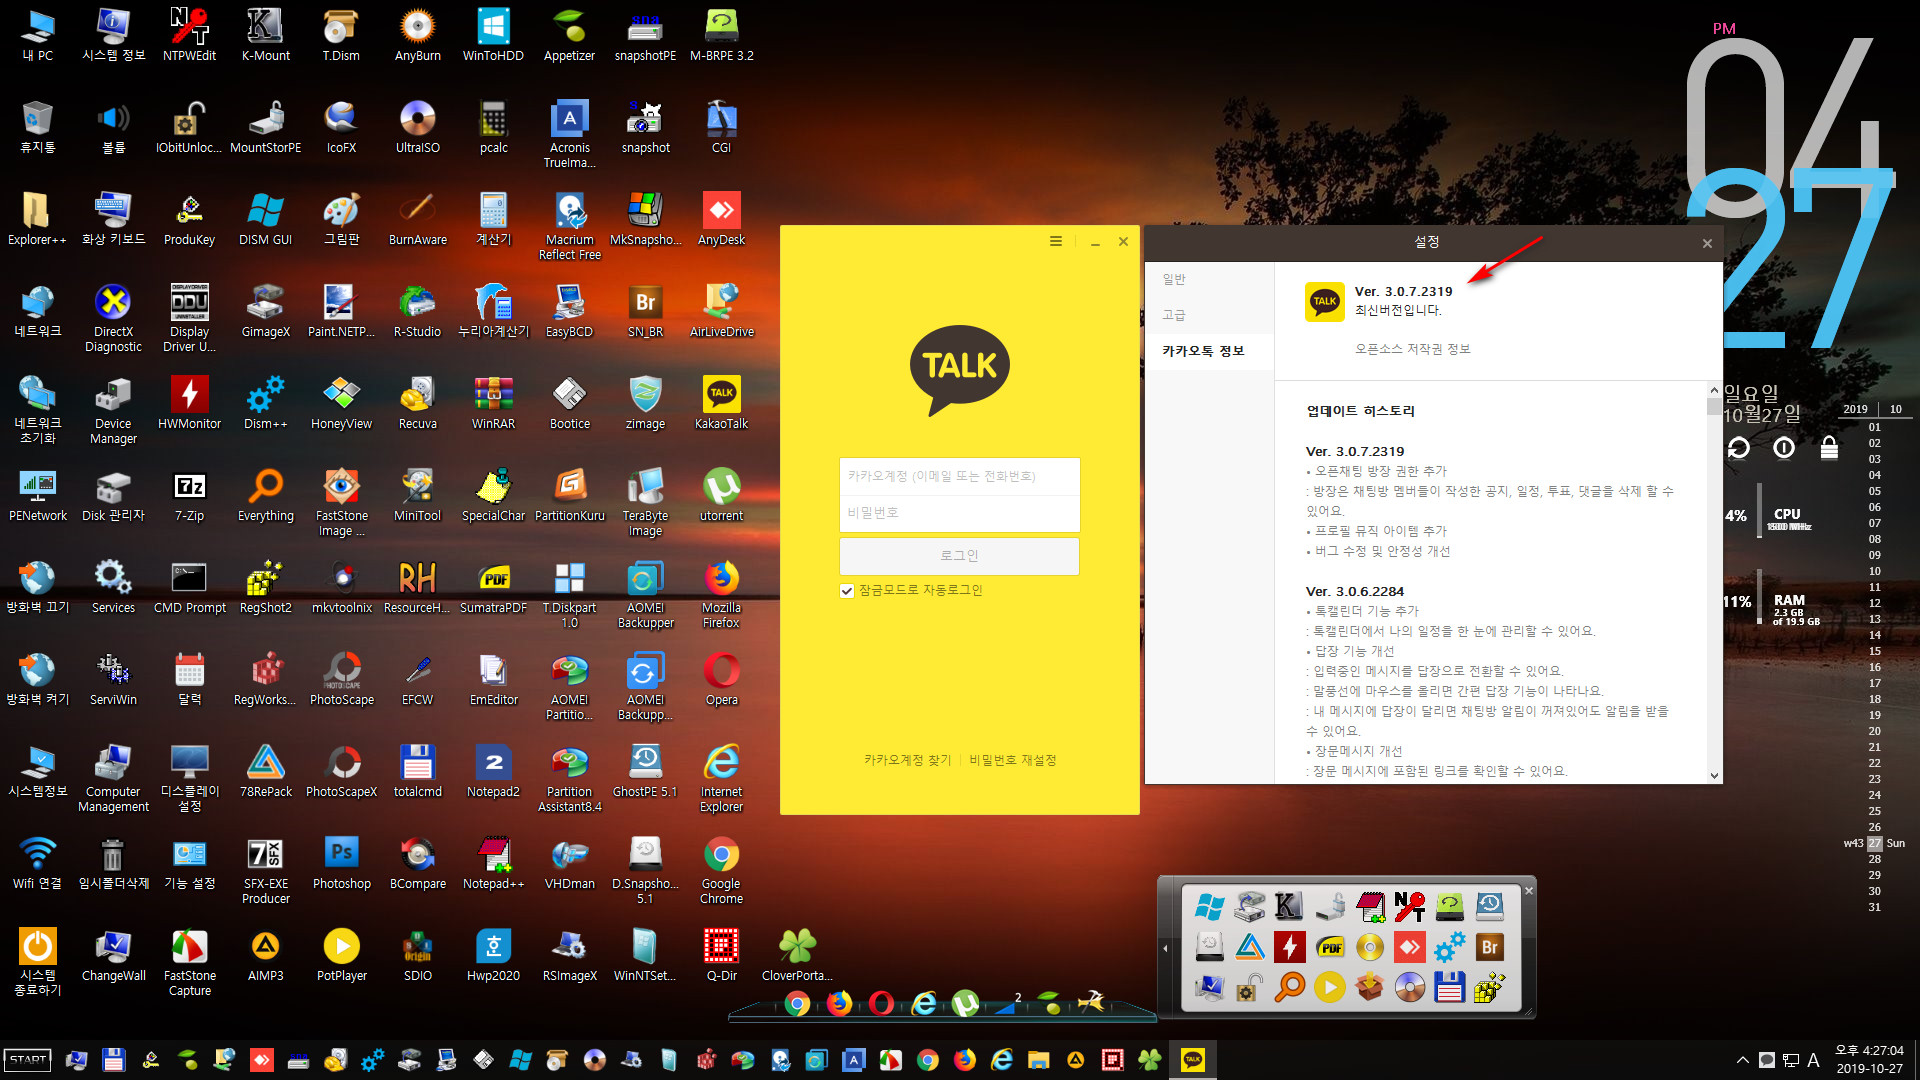
Task: Open KakaoTalk desktop shortcut
Action: click(721, 402)
